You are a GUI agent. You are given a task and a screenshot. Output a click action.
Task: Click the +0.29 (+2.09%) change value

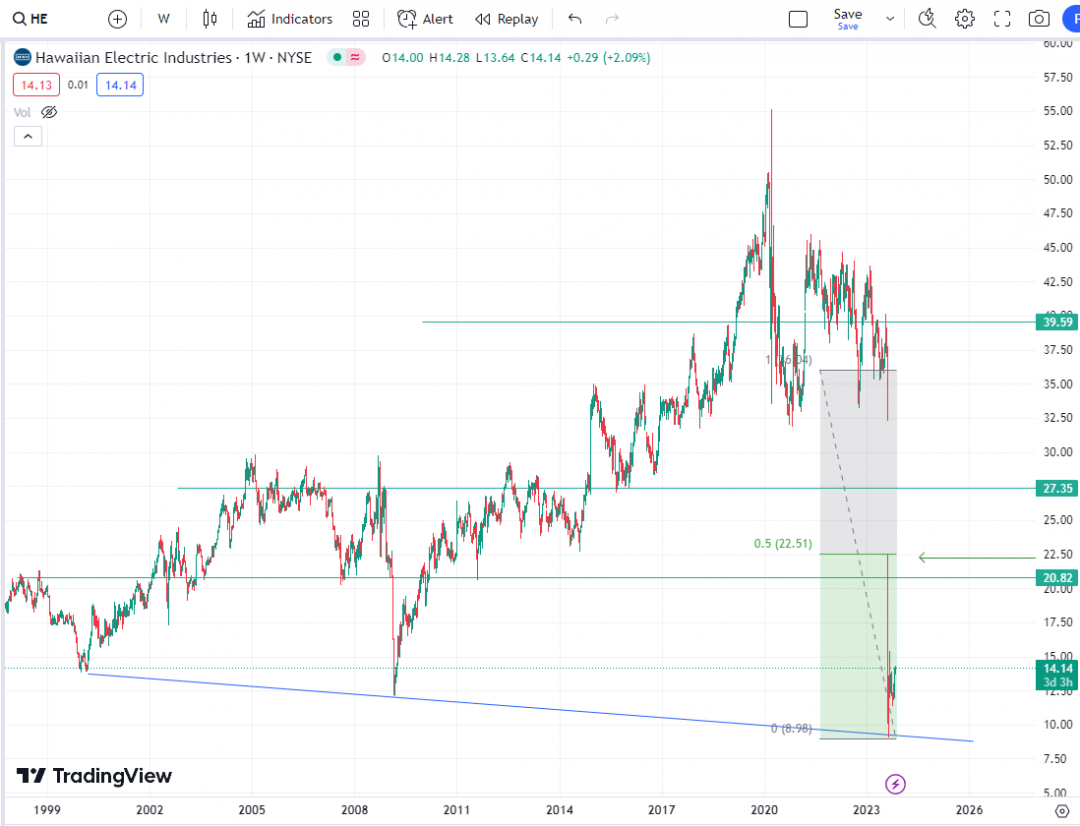click(608, 57)
